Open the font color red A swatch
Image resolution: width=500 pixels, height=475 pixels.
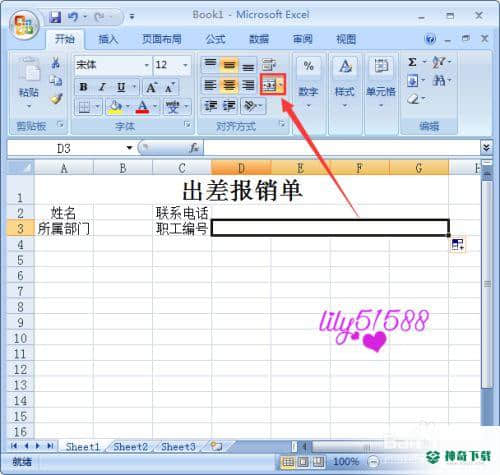pos(142,107)
